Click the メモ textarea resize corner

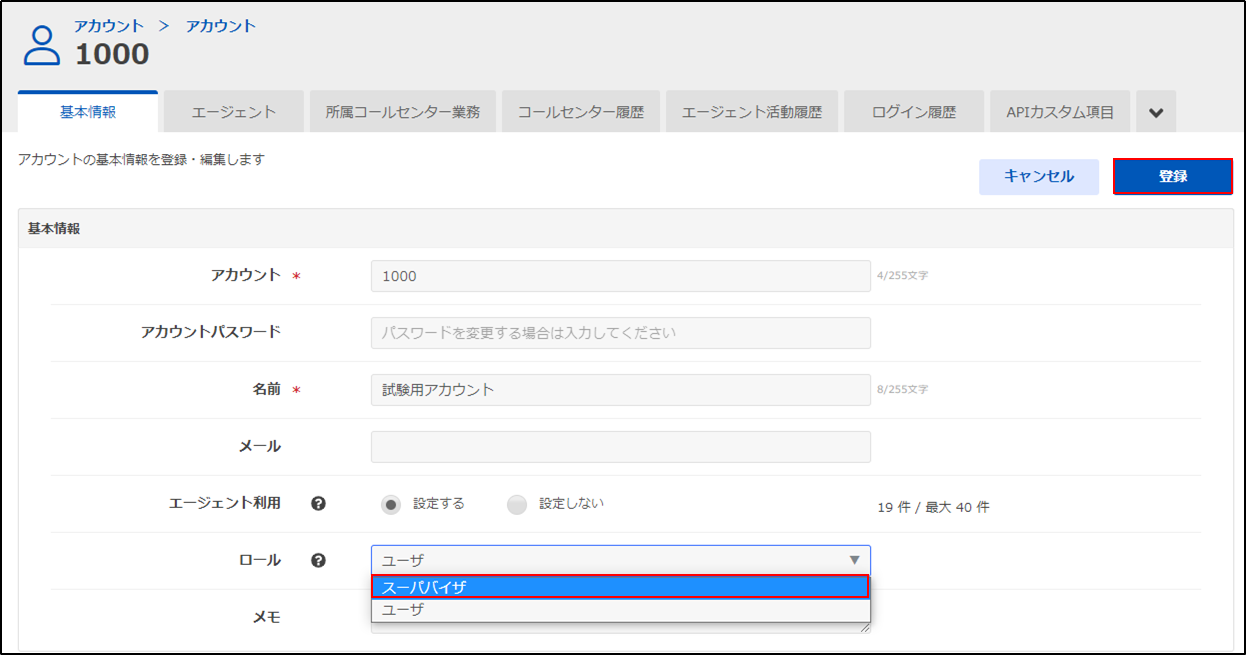click(x=865, y=628)
